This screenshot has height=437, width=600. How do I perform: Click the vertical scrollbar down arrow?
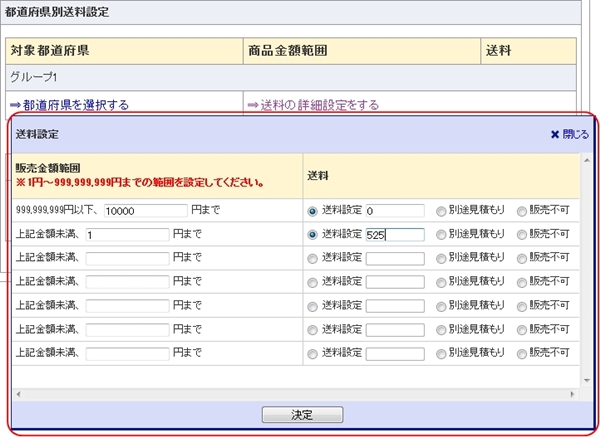coord(587,381)
